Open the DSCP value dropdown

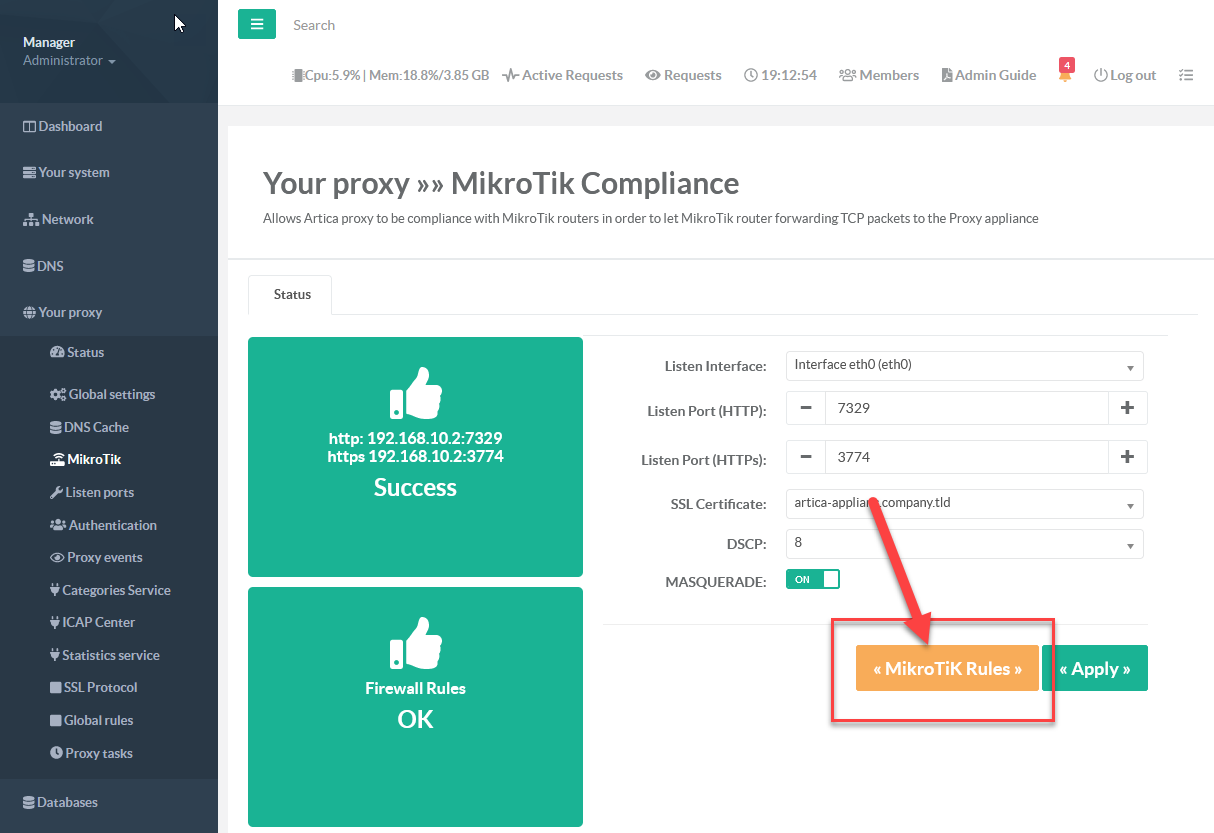[x=964, y=544]
